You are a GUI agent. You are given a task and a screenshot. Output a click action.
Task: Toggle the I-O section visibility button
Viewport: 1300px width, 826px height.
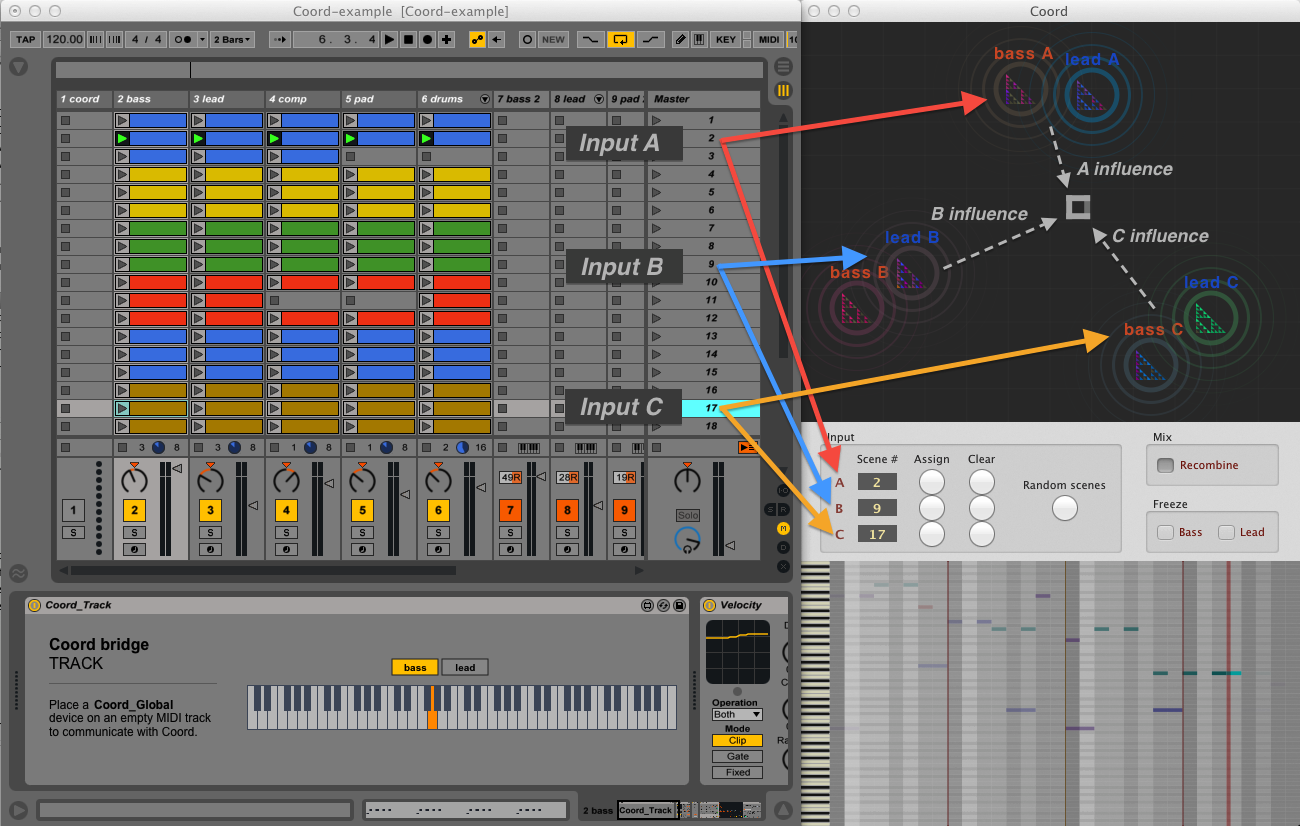[783, 491]
